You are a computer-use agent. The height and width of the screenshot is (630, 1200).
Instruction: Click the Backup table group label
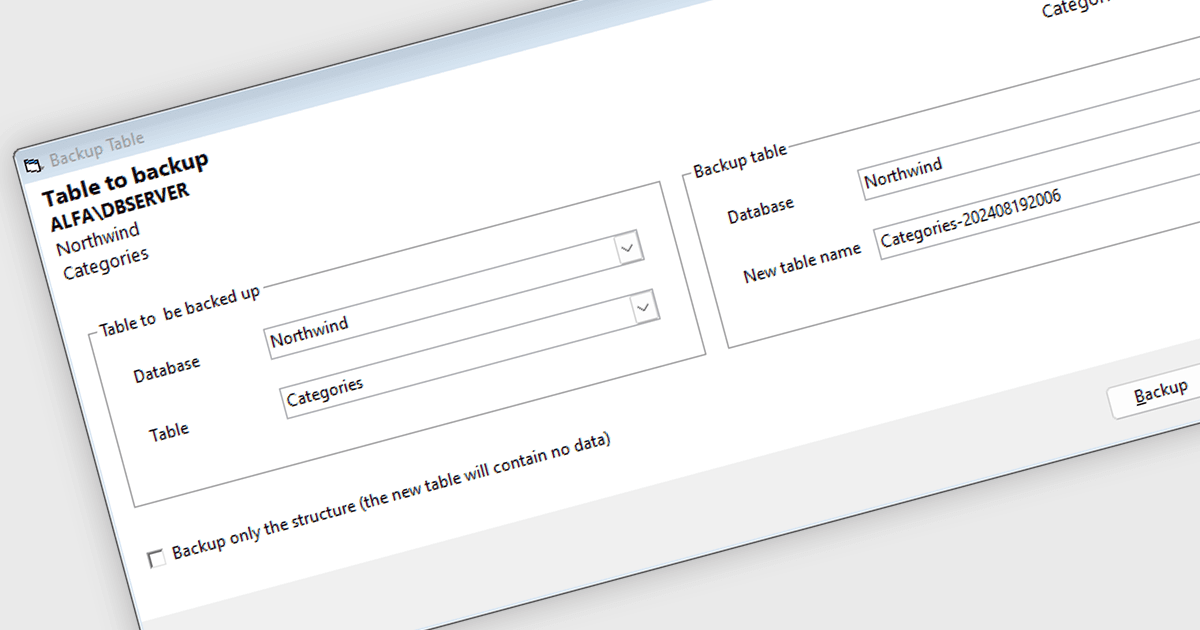pyautogui.click(x=740, y=160)
